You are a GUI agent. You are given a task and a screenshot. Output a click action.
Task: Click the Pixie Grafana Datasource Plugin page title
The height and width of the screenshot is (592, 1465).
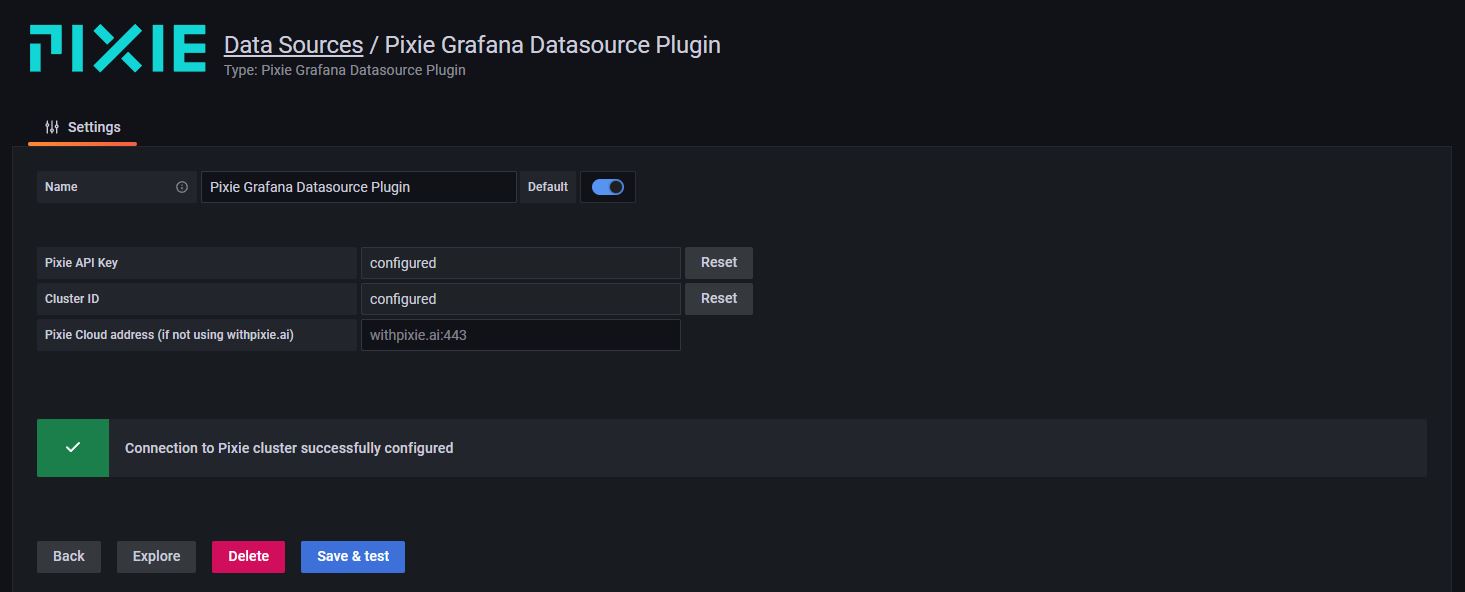(x=552, y=45)
